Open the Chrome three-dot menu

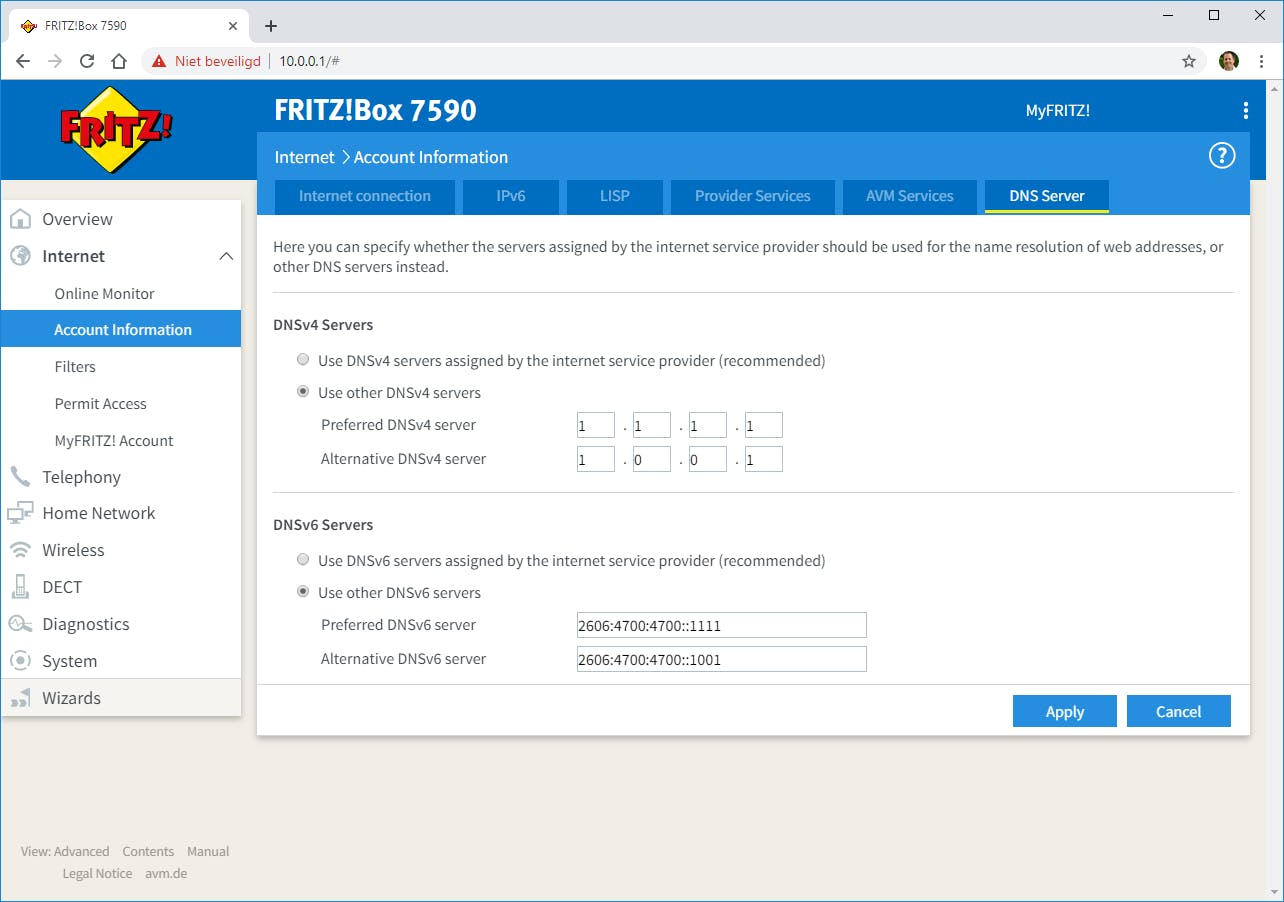(1262, 61)
